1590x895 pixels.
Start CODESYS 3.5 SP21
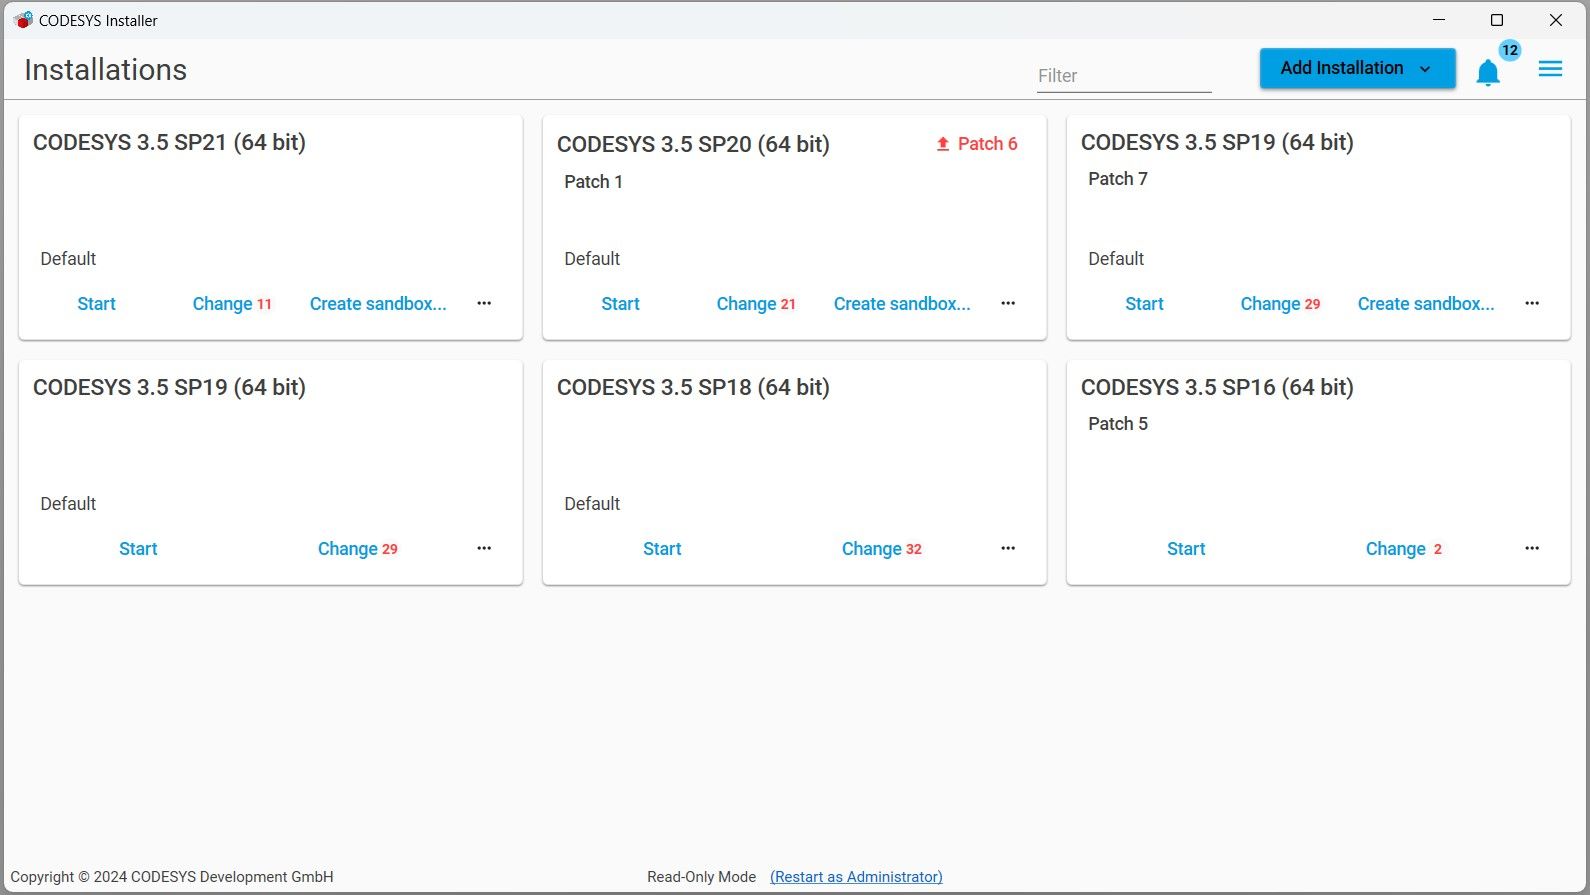pyautogui.click(x=96, y=304)
